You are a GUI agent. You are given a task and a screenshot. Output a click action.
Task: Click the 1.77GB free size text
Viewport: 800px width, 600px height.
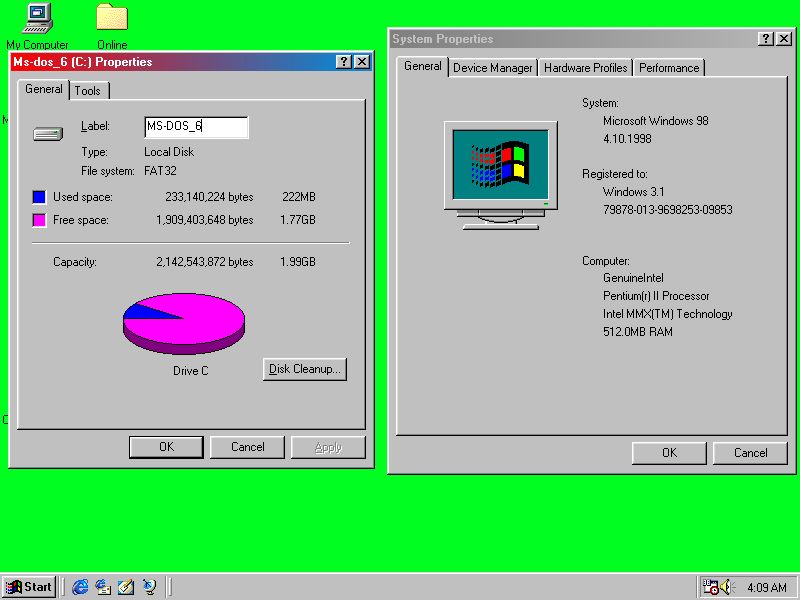[298, 220]
